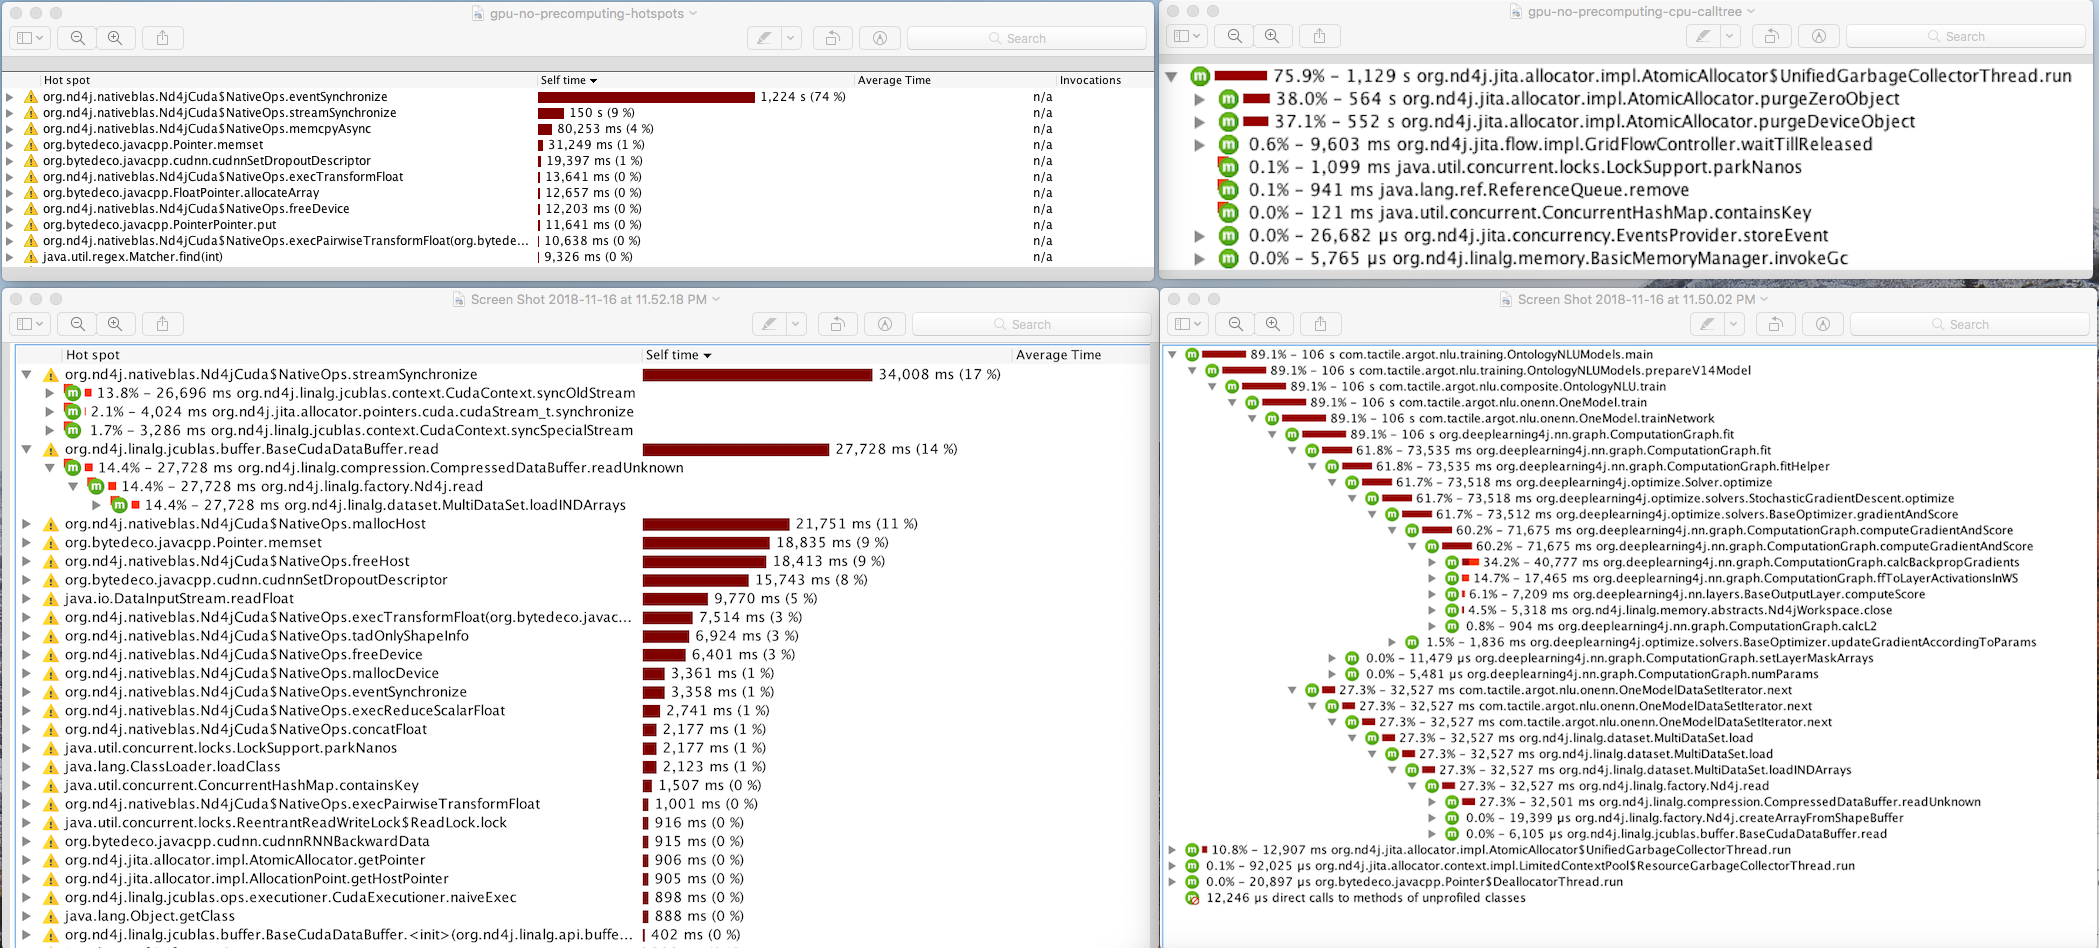Screen dimensions: 2099x948
Task: Zoom in on the gpu-no-precomputing-hotspots screenshot
Action: click(117, 38)
